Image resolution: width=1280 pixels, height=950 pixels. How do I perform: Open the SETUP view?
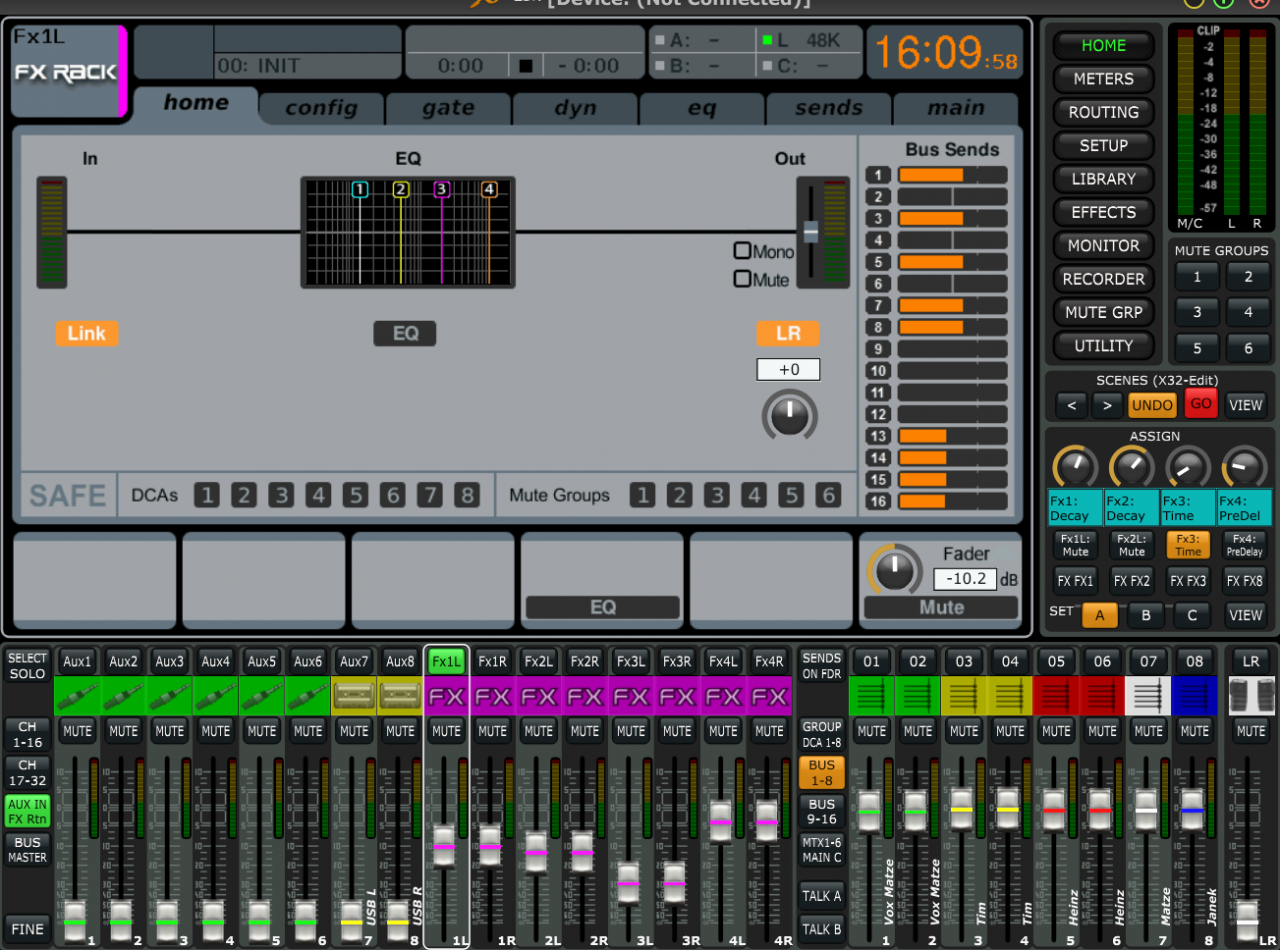pos(1103,145)
